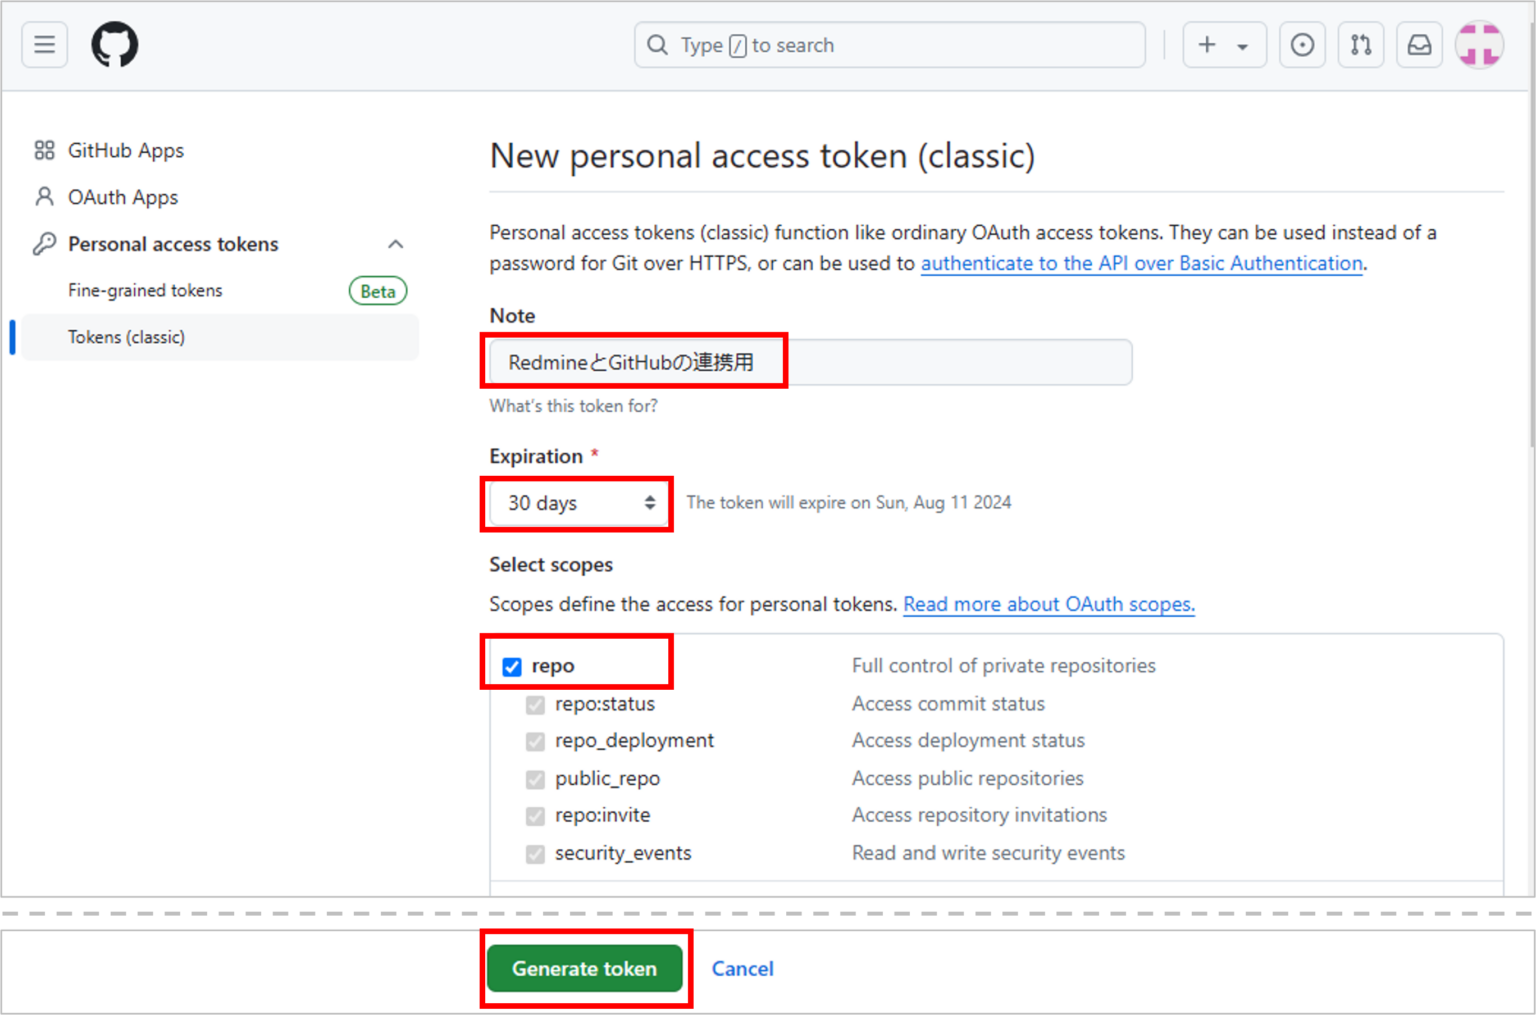The image size is (1536, 1015).
Task: Open the Issues circle-dot icon in header
Action: [1302, 45]
